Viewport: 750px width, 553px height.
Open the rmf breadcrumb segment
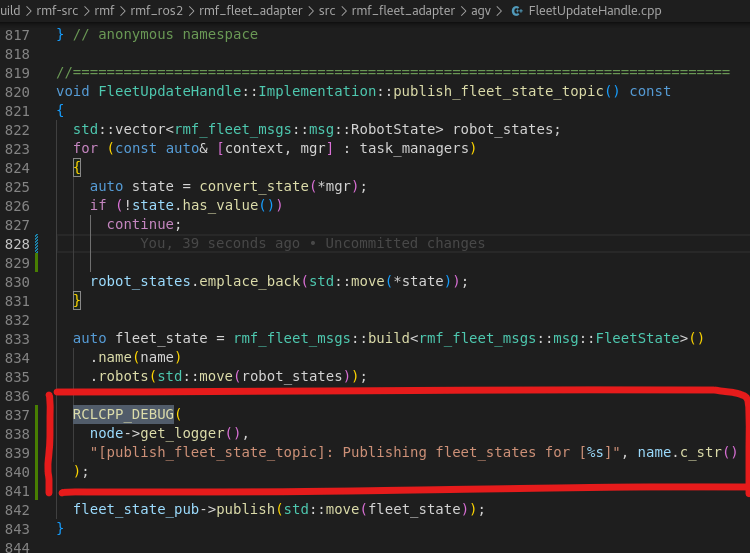tap(104, 11)
